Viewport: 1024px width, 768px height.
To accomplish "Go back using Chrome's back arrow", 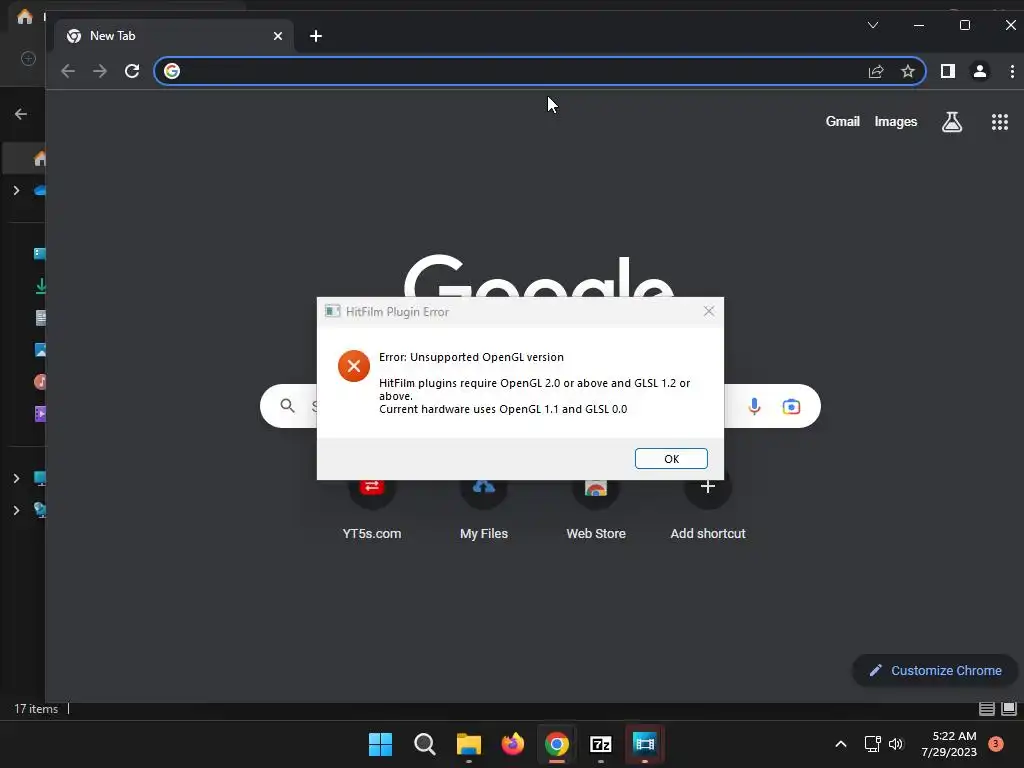I will [68, 71].
